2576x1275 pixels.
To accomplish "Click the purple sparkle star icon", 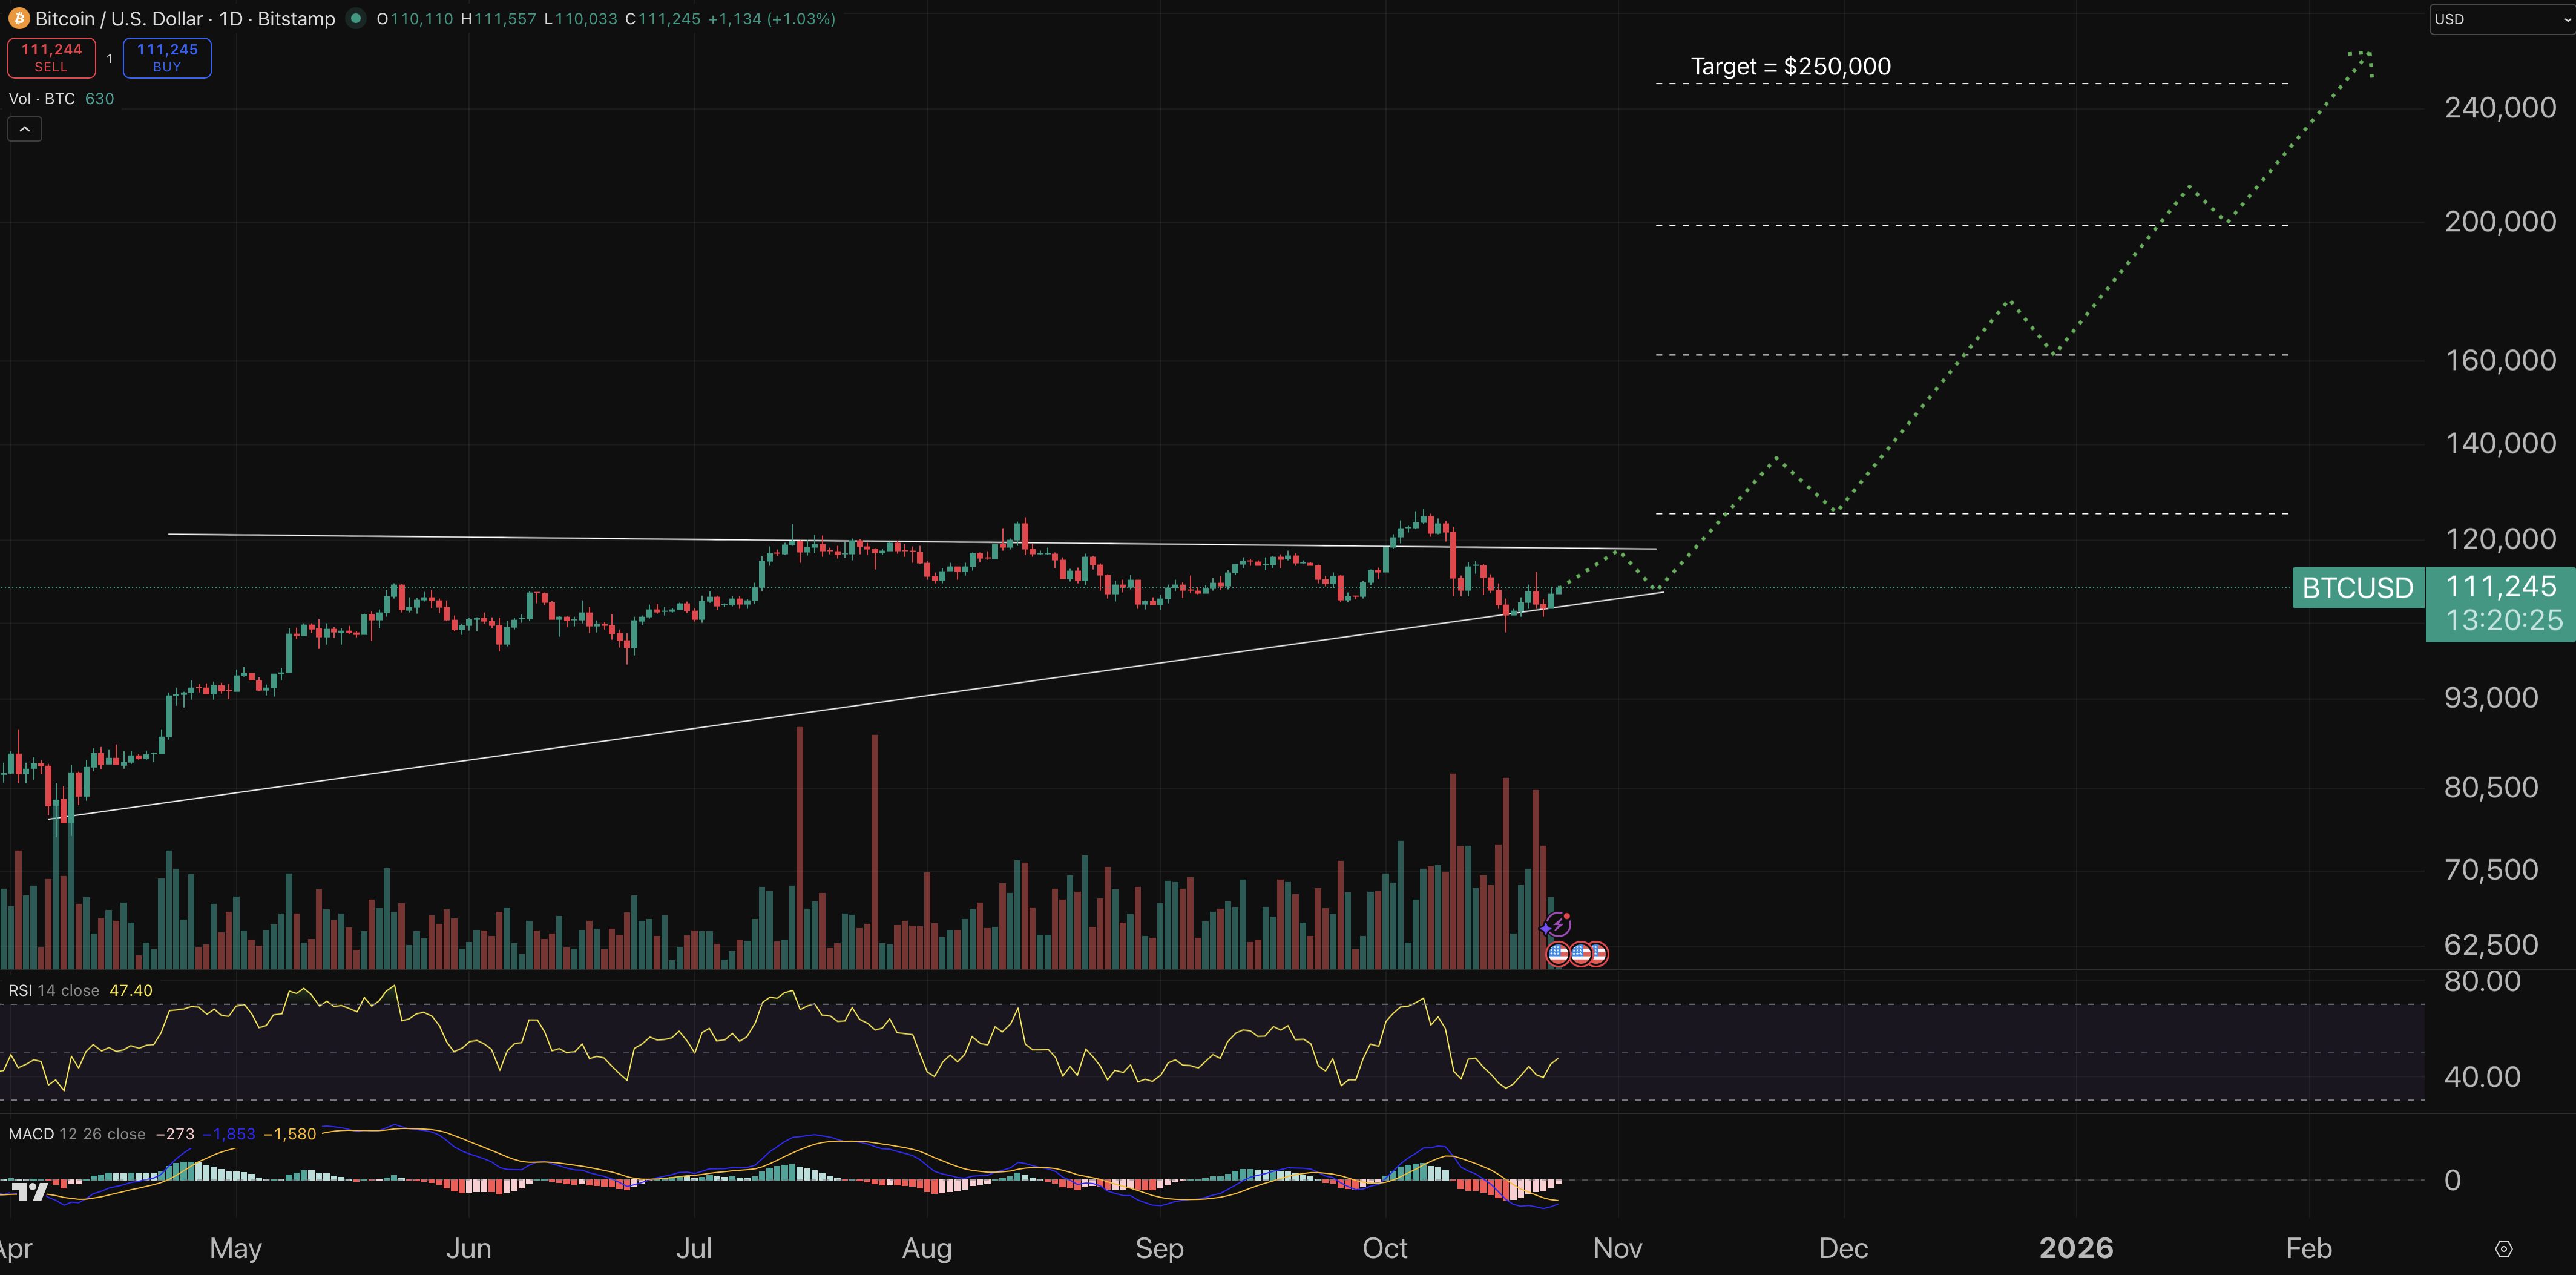I will [1546, 929].
